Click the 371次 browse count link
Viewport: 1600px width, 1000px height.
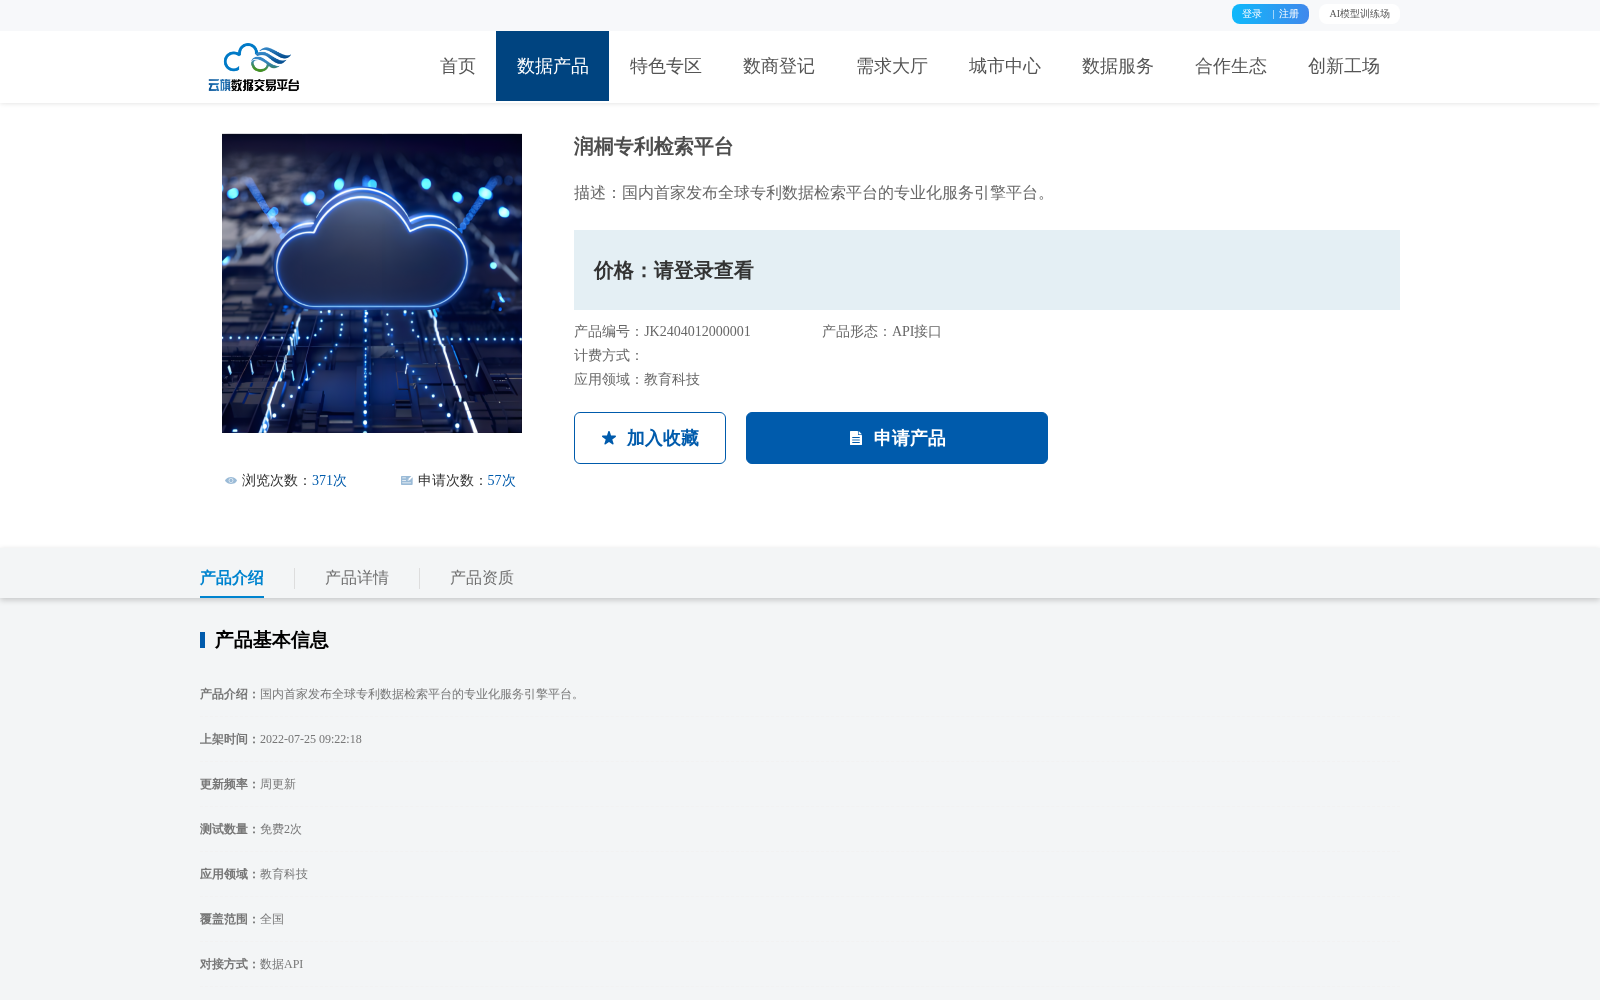[x=328, y=481]
